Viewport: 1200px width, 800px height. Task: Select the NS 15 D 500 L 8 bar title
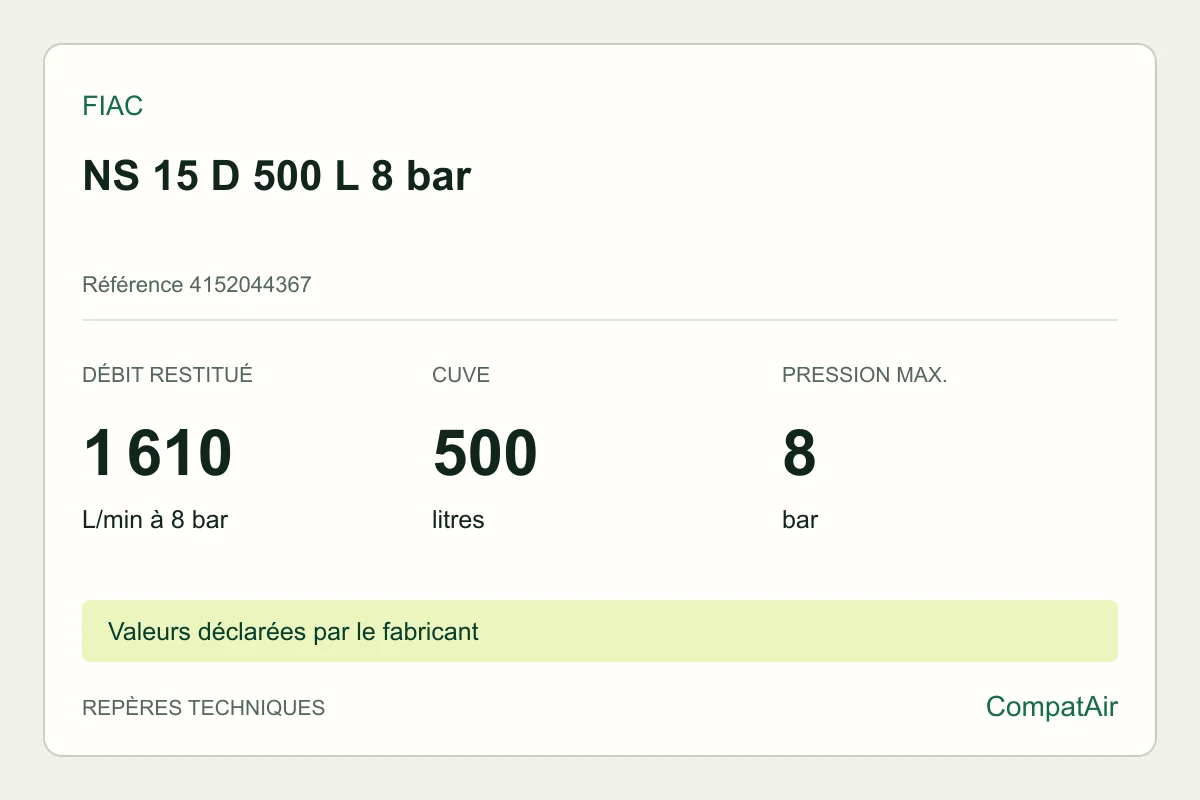pos(276,176)
